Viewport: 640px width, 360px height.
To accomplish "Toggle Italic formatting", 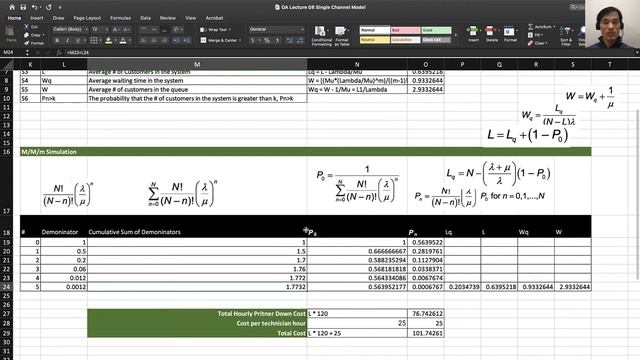I will coord(67,40).
